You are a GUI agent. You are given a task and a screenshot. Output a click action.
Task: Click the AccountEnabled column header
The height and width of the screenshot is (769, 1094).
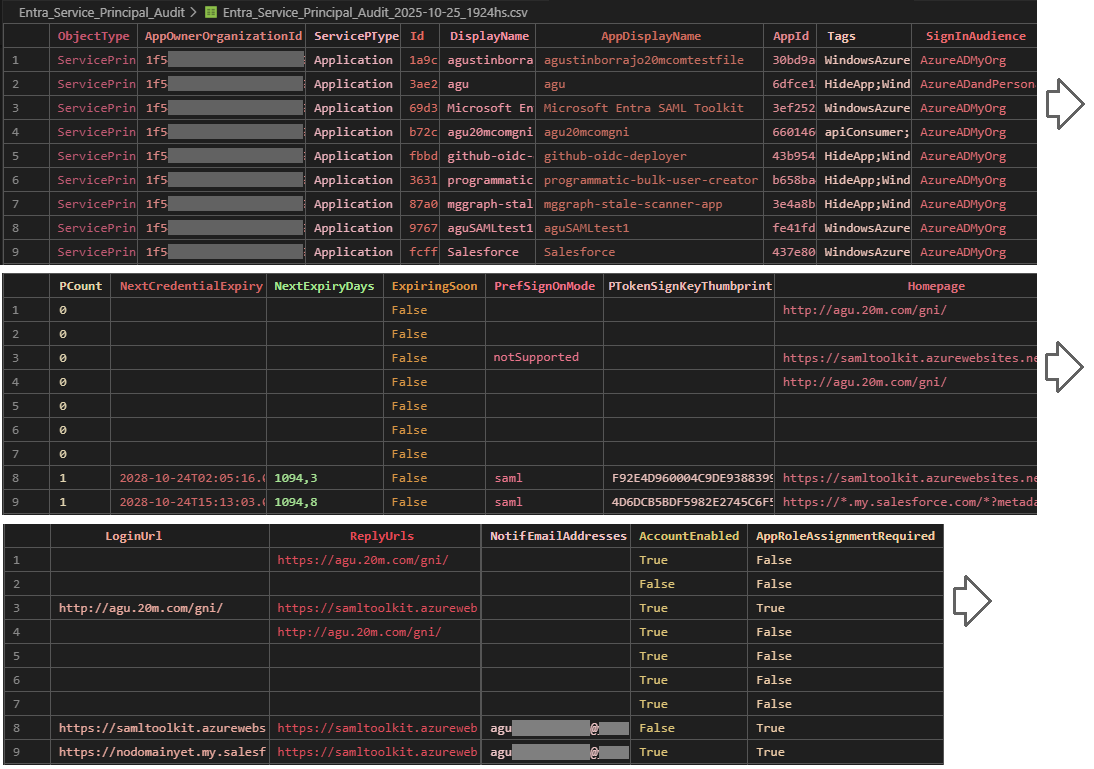coord(689,536)
